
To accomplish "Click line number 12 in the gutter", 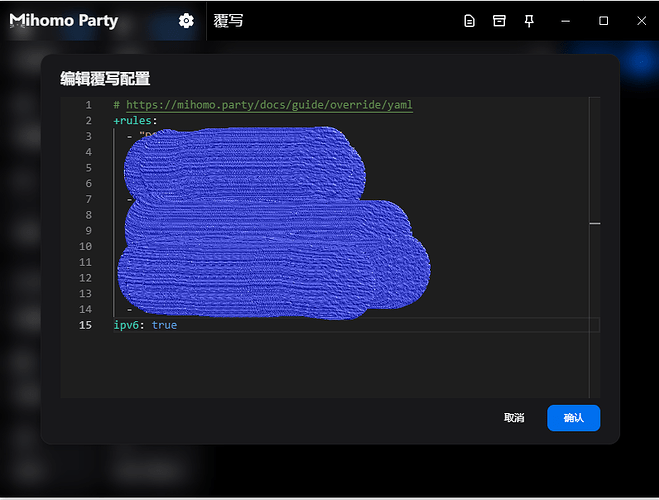I will coord(85,278).
